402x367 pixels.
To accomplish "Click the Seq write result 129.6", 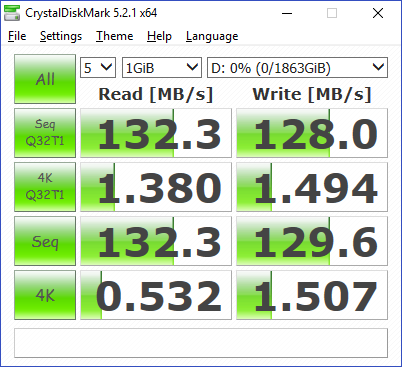I will coord(312,241).
